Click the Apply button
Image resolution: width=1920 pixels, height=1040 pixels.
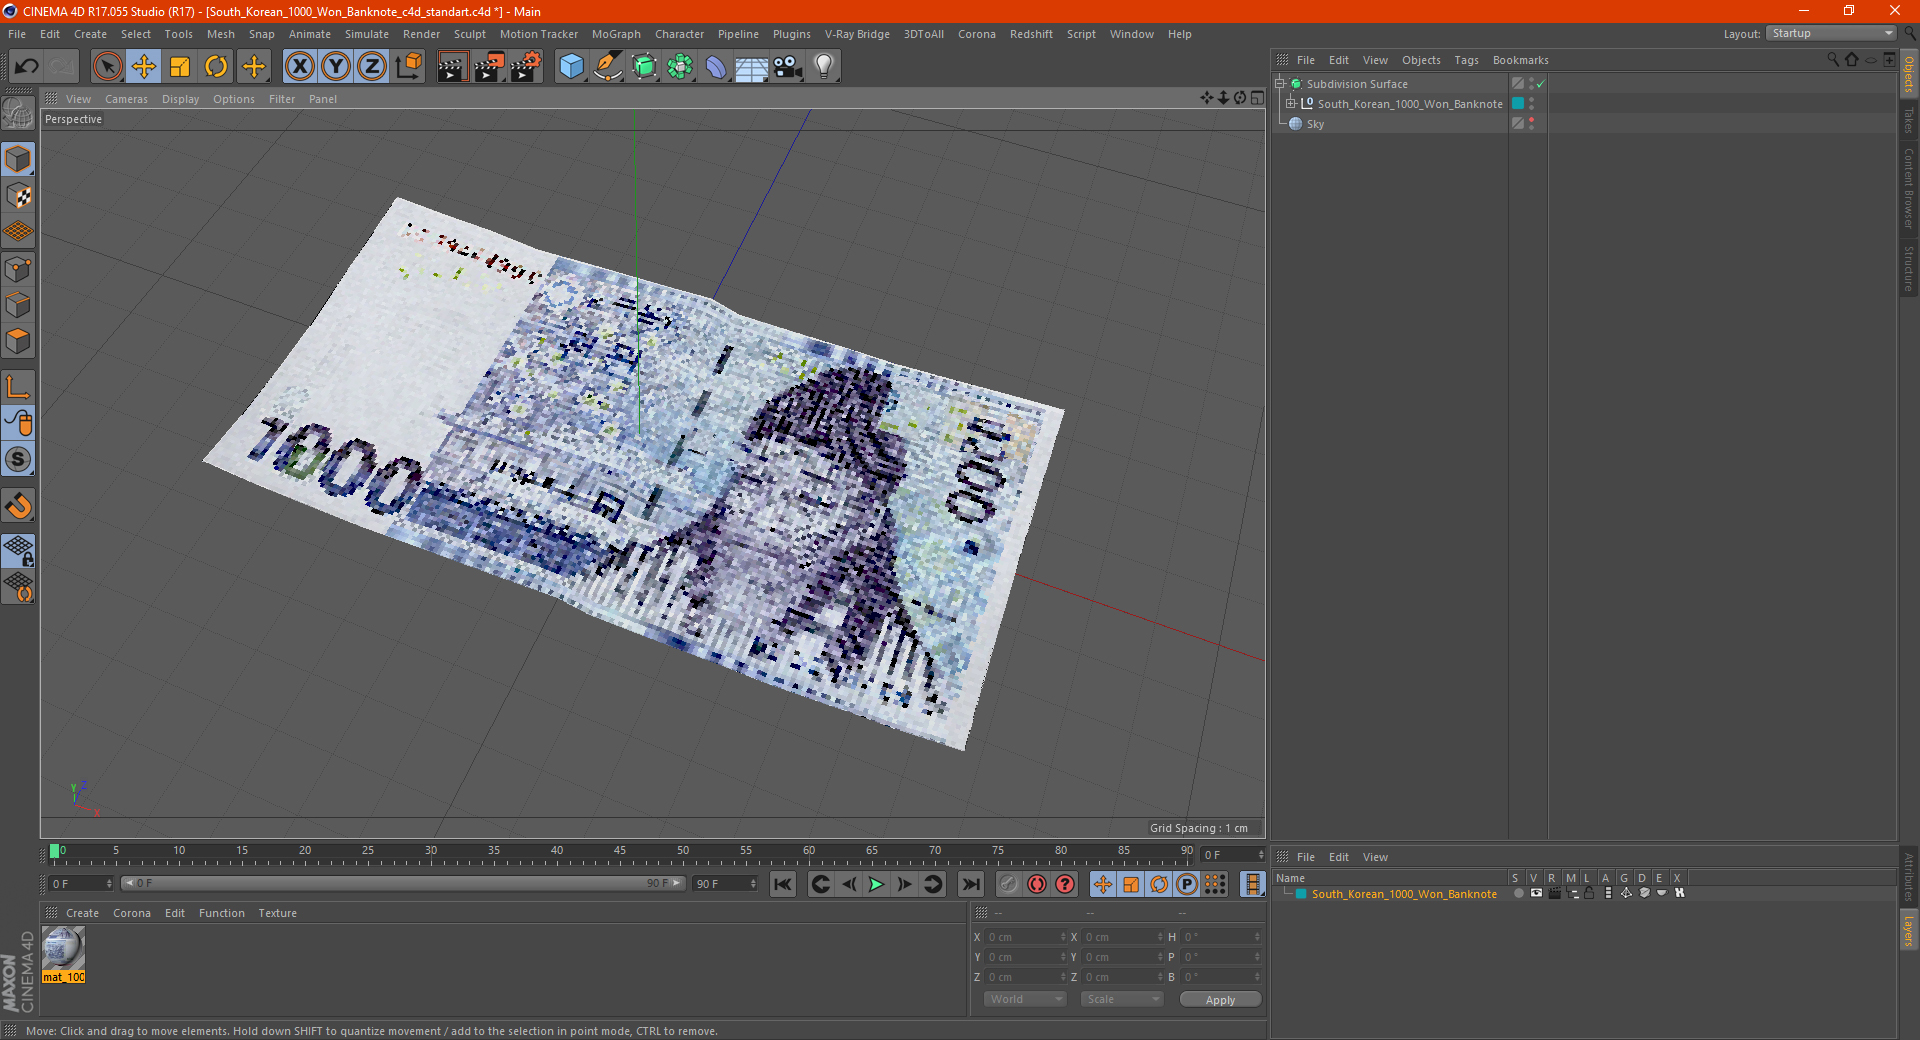pos(1220,1000)
